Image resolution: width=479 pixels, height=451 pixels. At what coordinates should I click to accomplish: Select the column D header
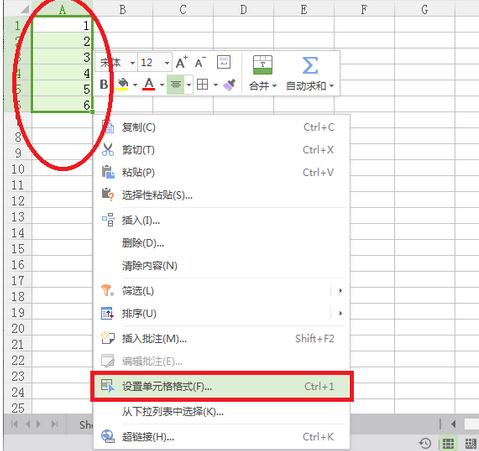click(243, 9)
